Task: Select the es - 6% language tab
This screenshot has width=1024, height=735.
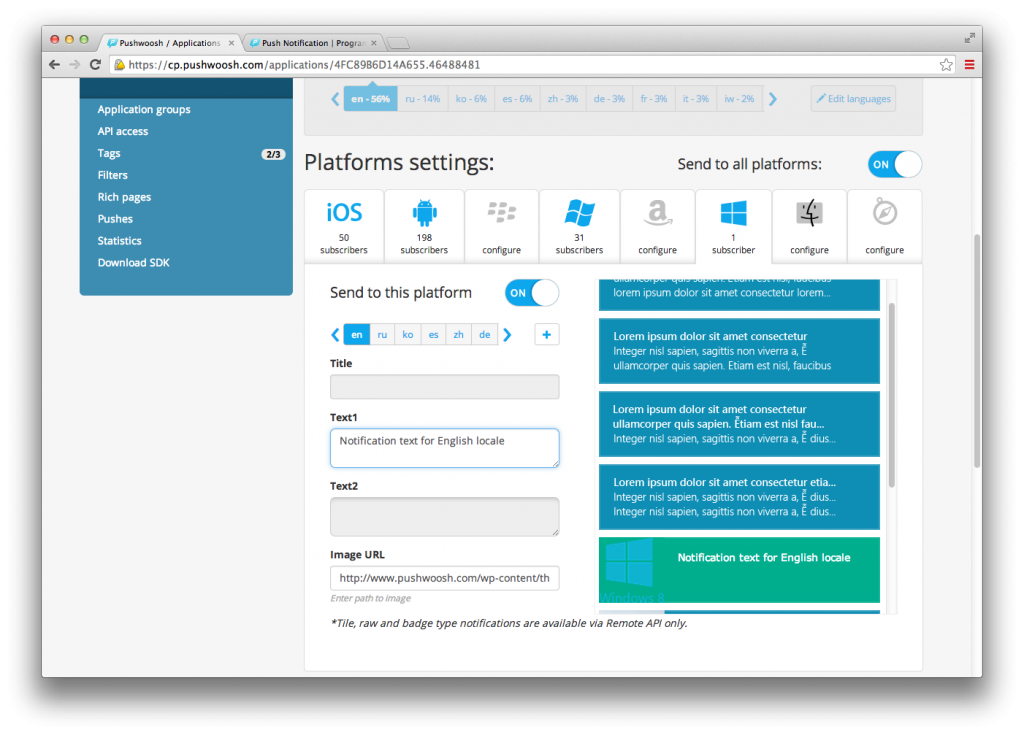Action: pos(517,99)
